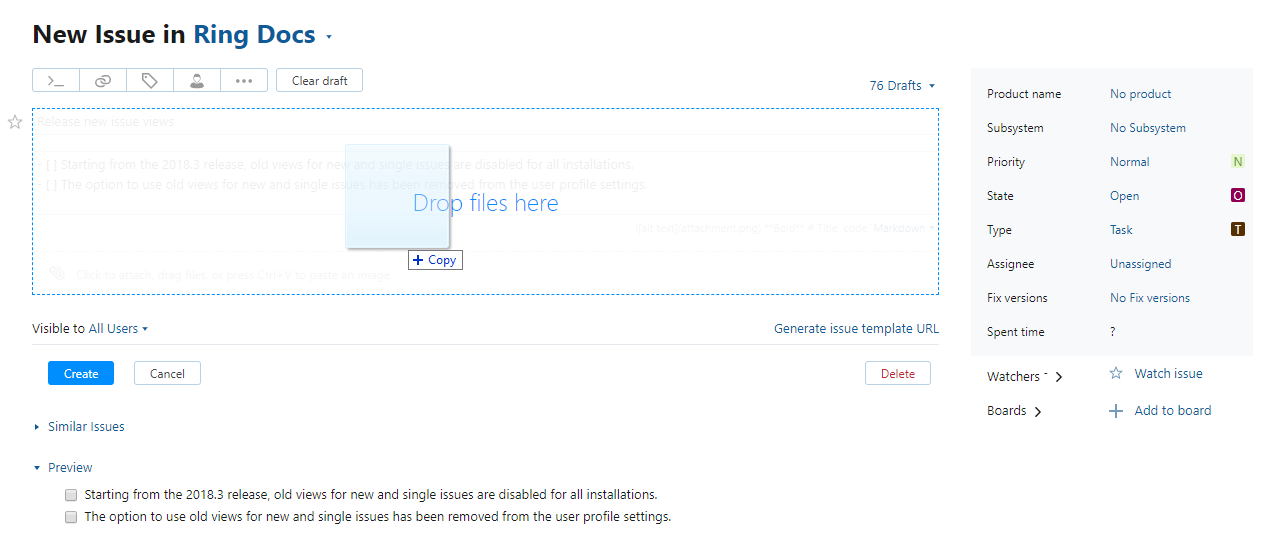Click the link issue icon
Image resolution: width=1285 pixels, height=560 pixels.
tap(103, 81)
